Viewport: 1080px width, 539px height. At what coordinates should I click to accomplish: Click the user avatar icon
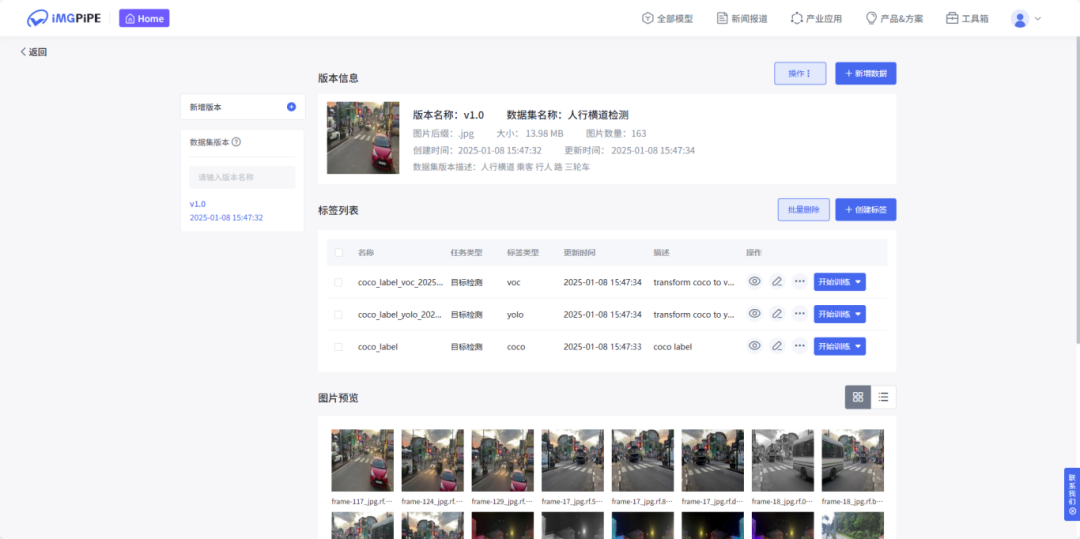click(1019, 19)
